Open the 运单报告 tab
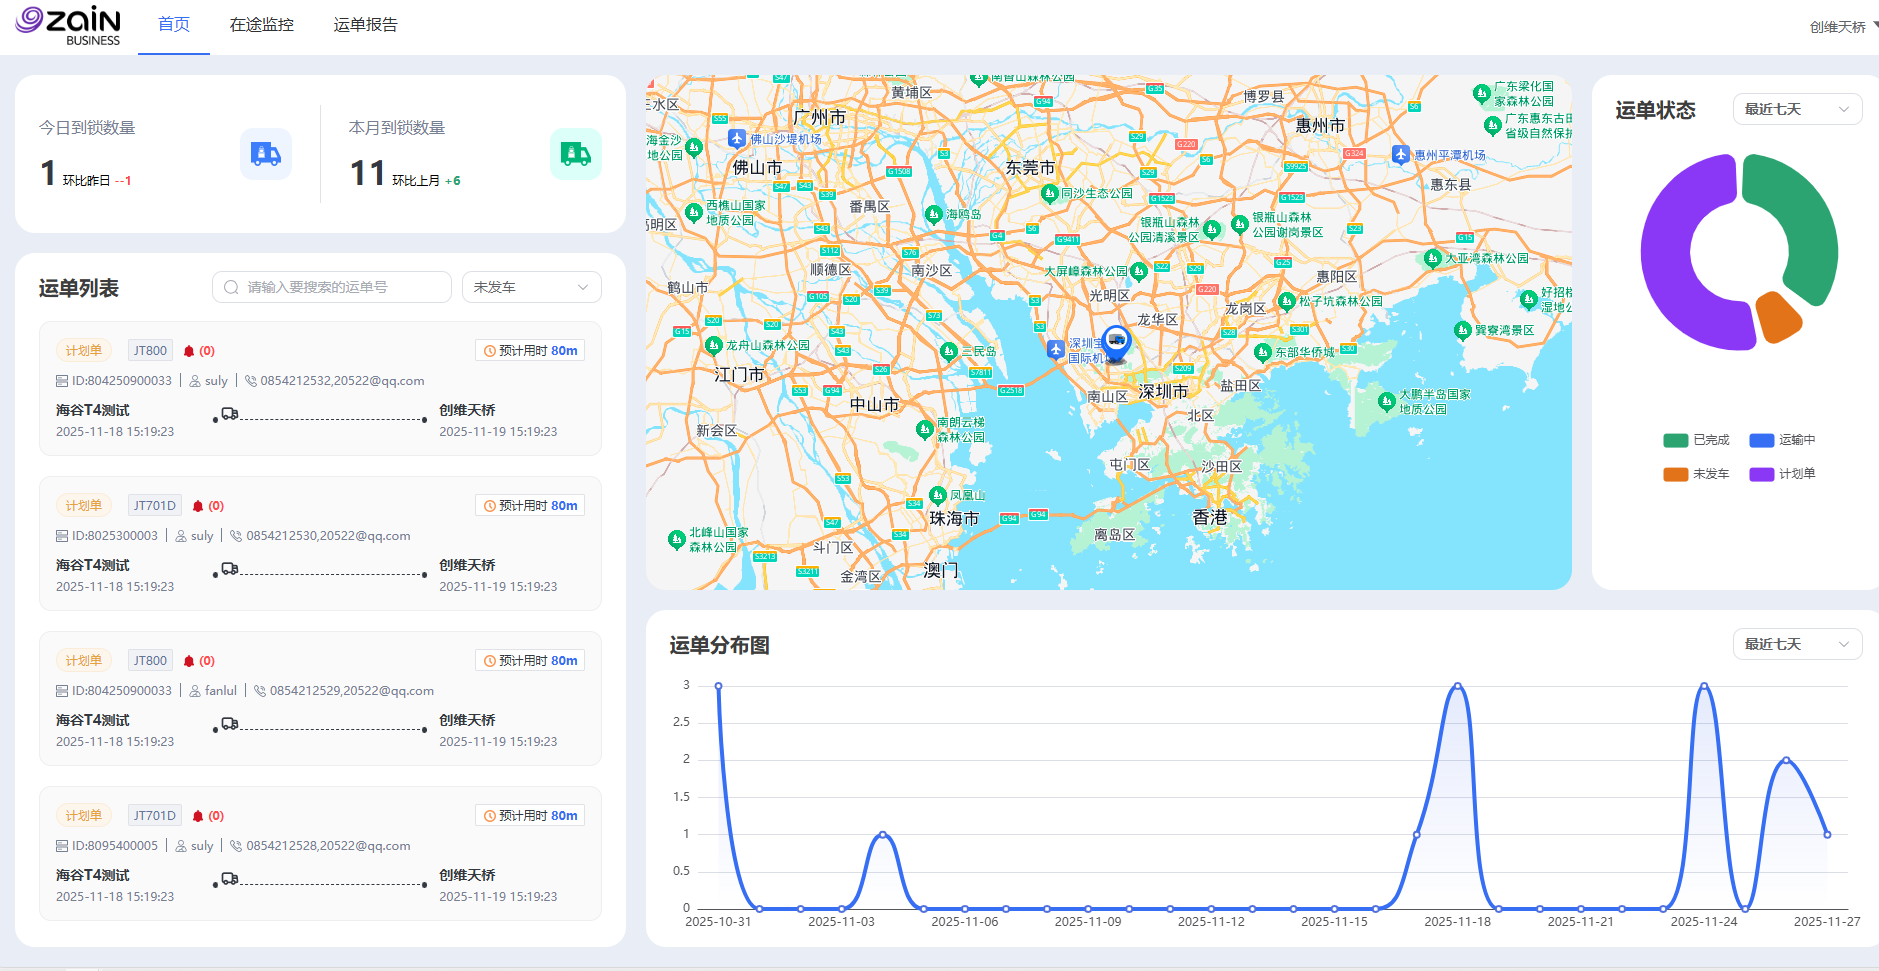Viewport: 1879px width, 971px height. 365,25
